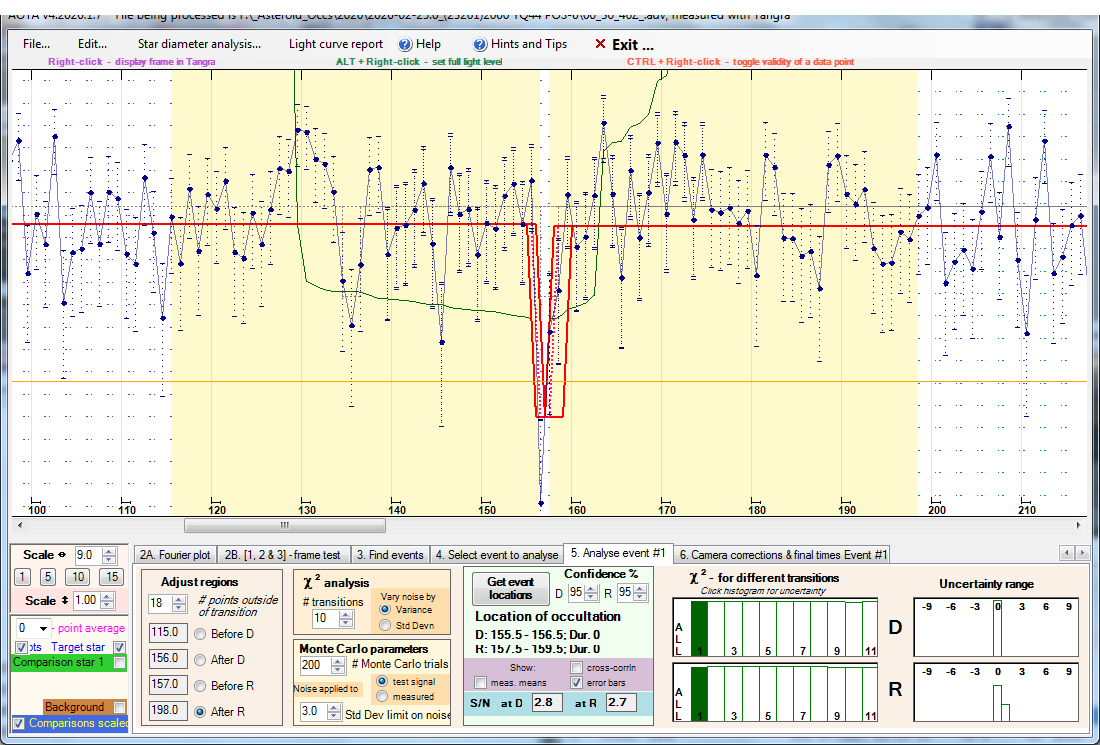Set horizontal scale preset to 10
The width and height of the screenshot is (1100, 745).
[x=78, y=577]
